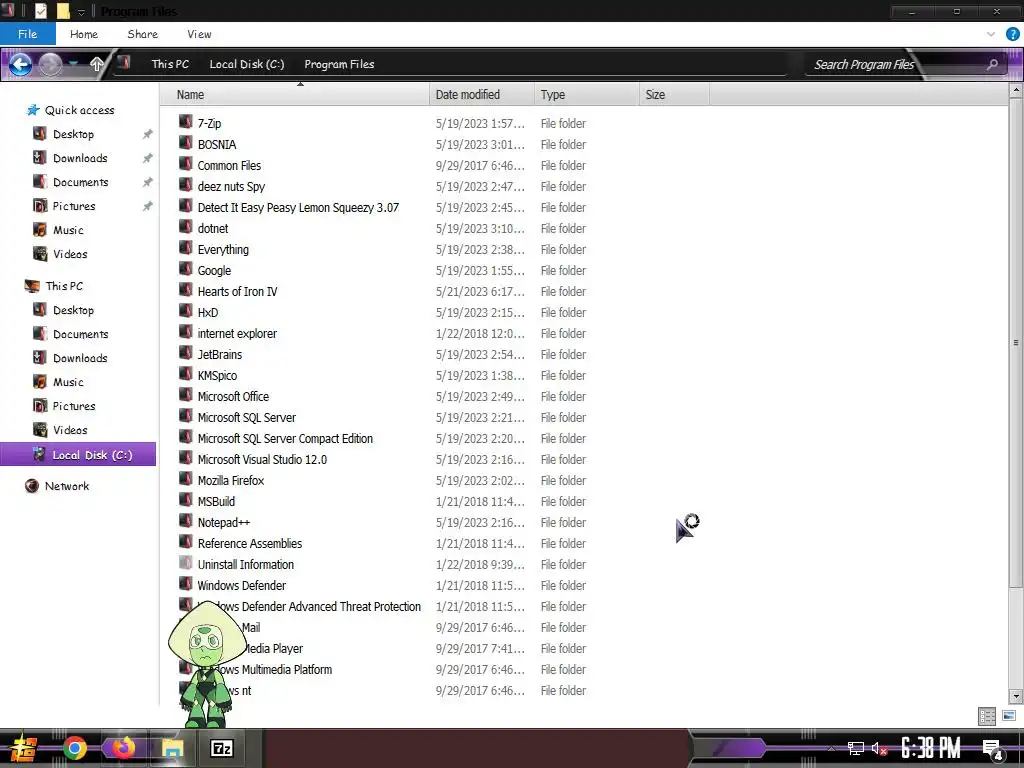Viewport: 1024px width, 768px height.
Task: Select the BOSNIA folder icon
Action: click(x=185, y=143)
